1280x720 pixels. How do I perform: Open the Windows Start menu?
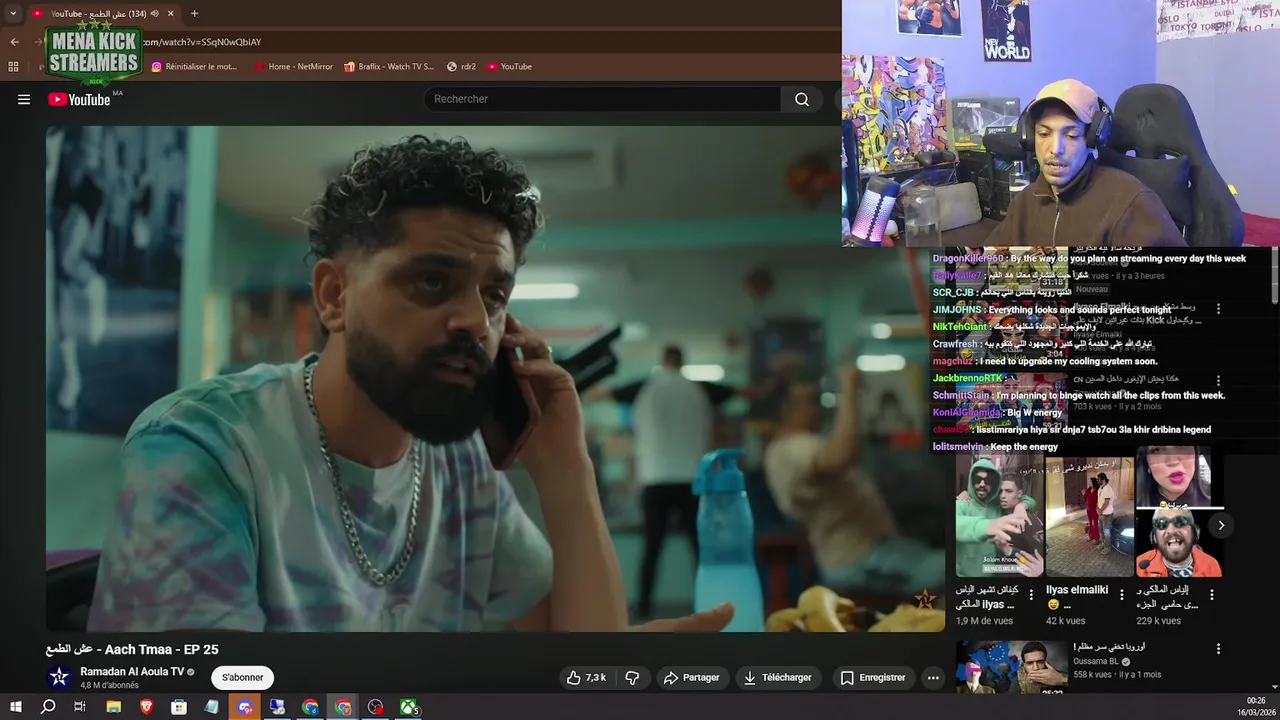15,707
